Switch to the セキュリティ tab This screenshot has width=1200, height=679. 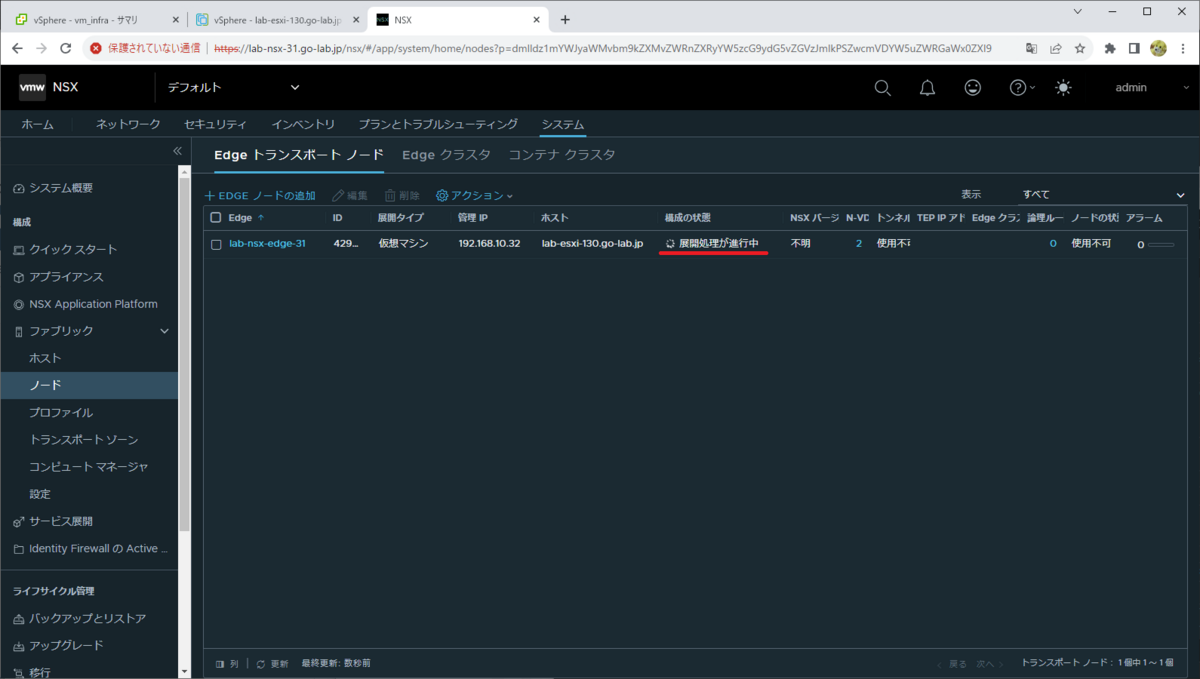215,124
